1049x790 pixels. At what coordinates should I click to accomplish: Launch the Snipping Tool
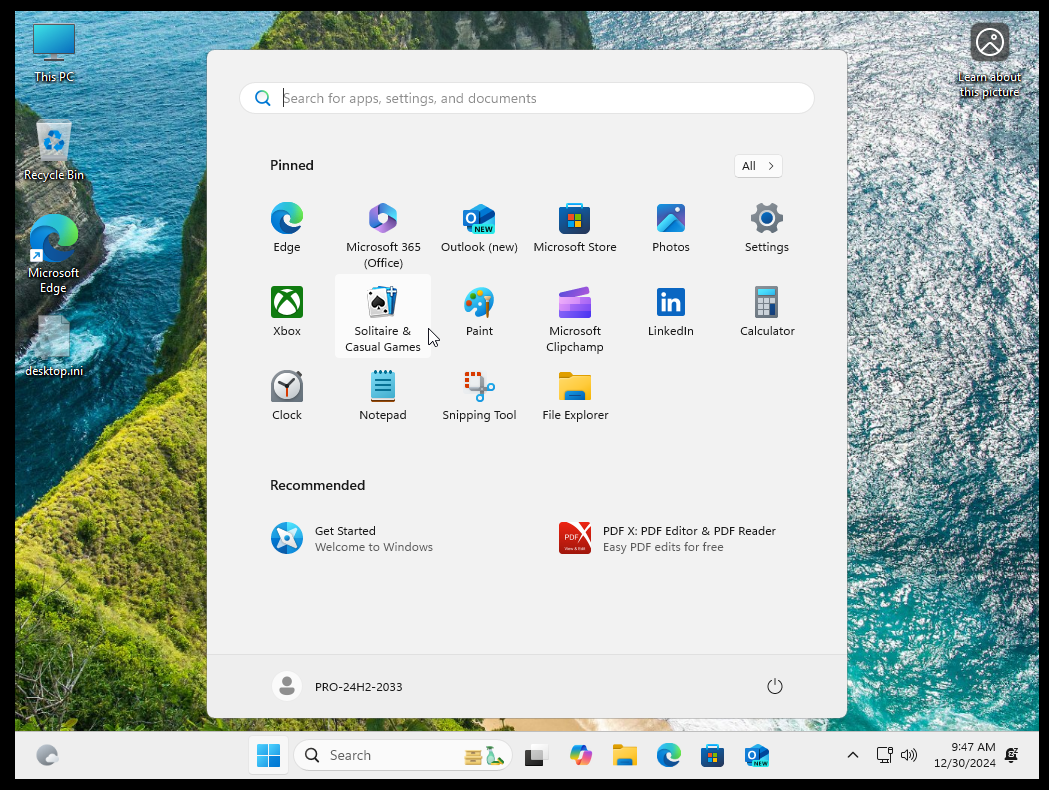[479, 396]
